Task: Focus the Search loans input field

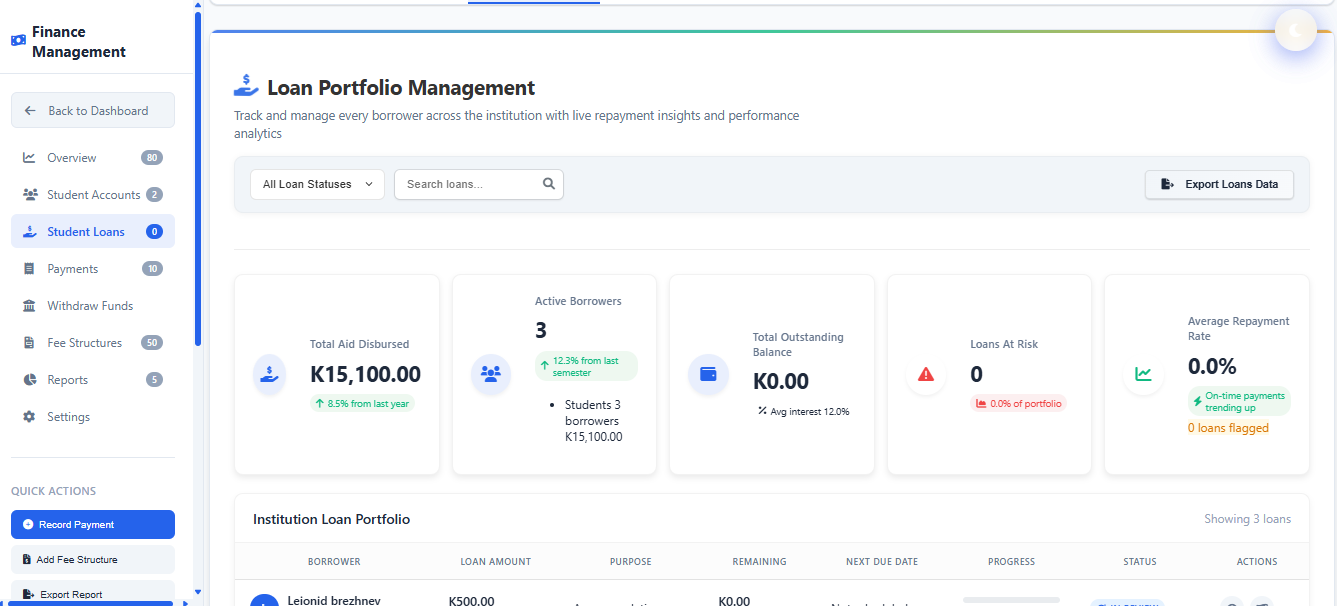Action: 470,184
